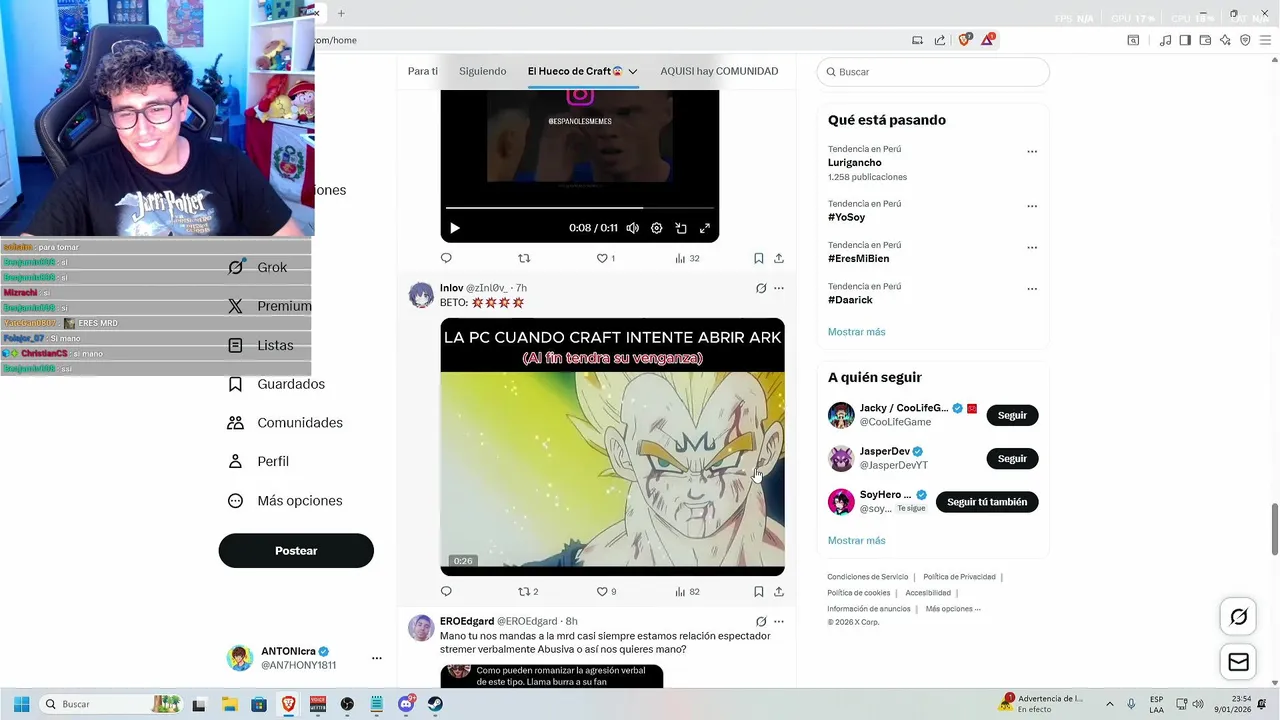Image resolution: width=1280 pixels, height=720 pixels.
Task: Open the #EresMiBien trend
Action: (859, 258)
